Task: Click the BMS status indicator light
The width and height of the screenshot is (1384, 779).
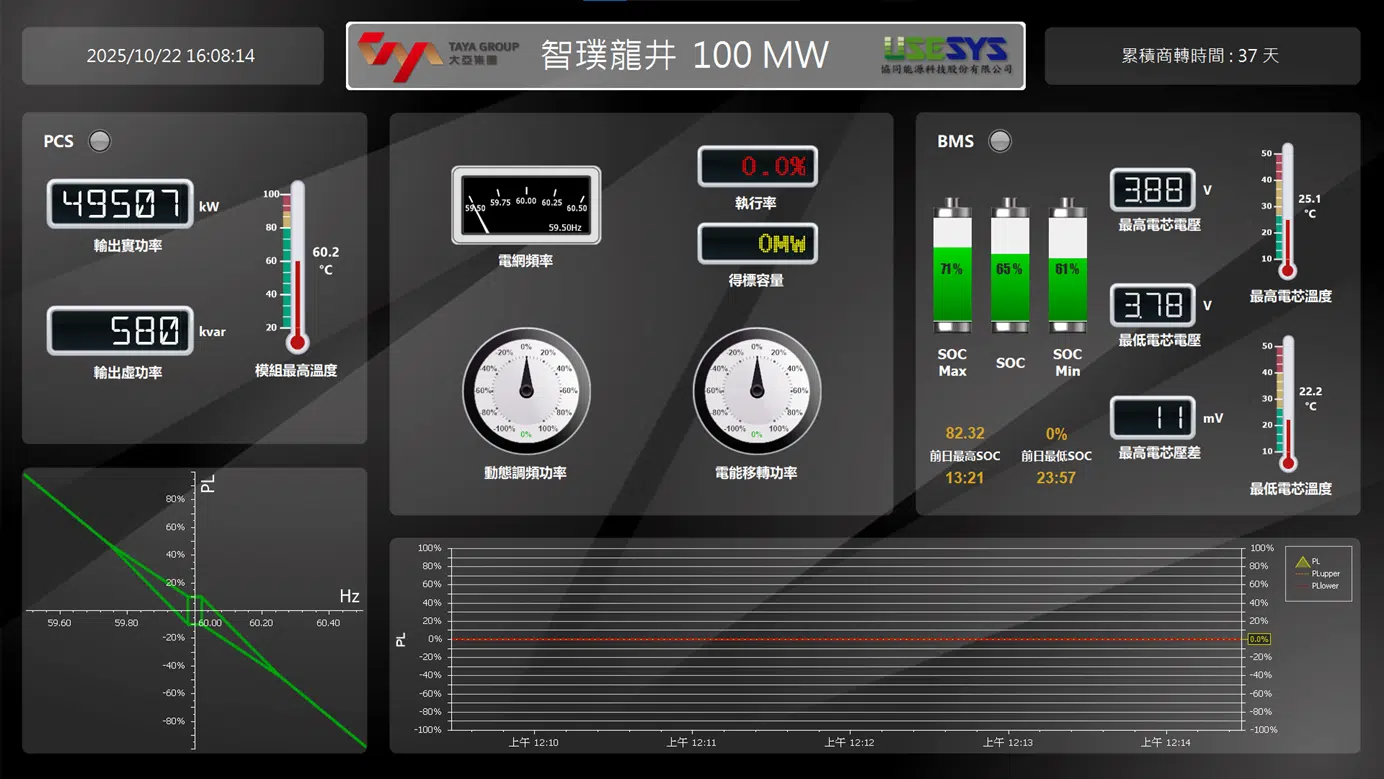Action: (x=1000, y=141)
